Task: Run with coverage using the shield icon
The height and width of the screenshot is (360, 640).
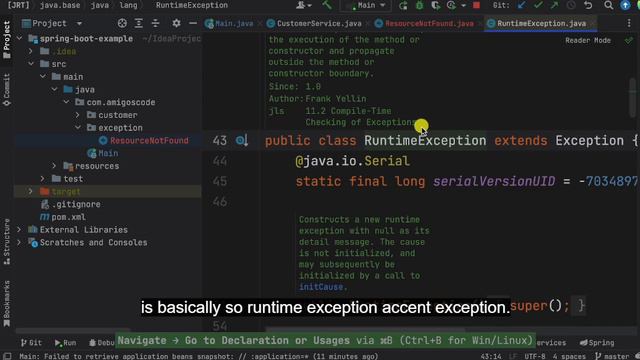Action: pos(436,5)
